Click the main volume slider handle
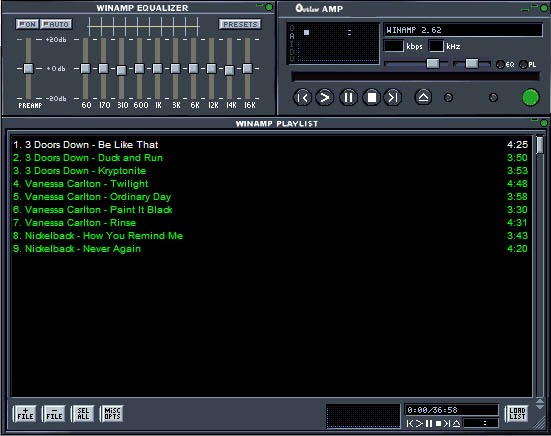Screen dimensions: 551x436 pyautogui.click(x=433, y=64)
